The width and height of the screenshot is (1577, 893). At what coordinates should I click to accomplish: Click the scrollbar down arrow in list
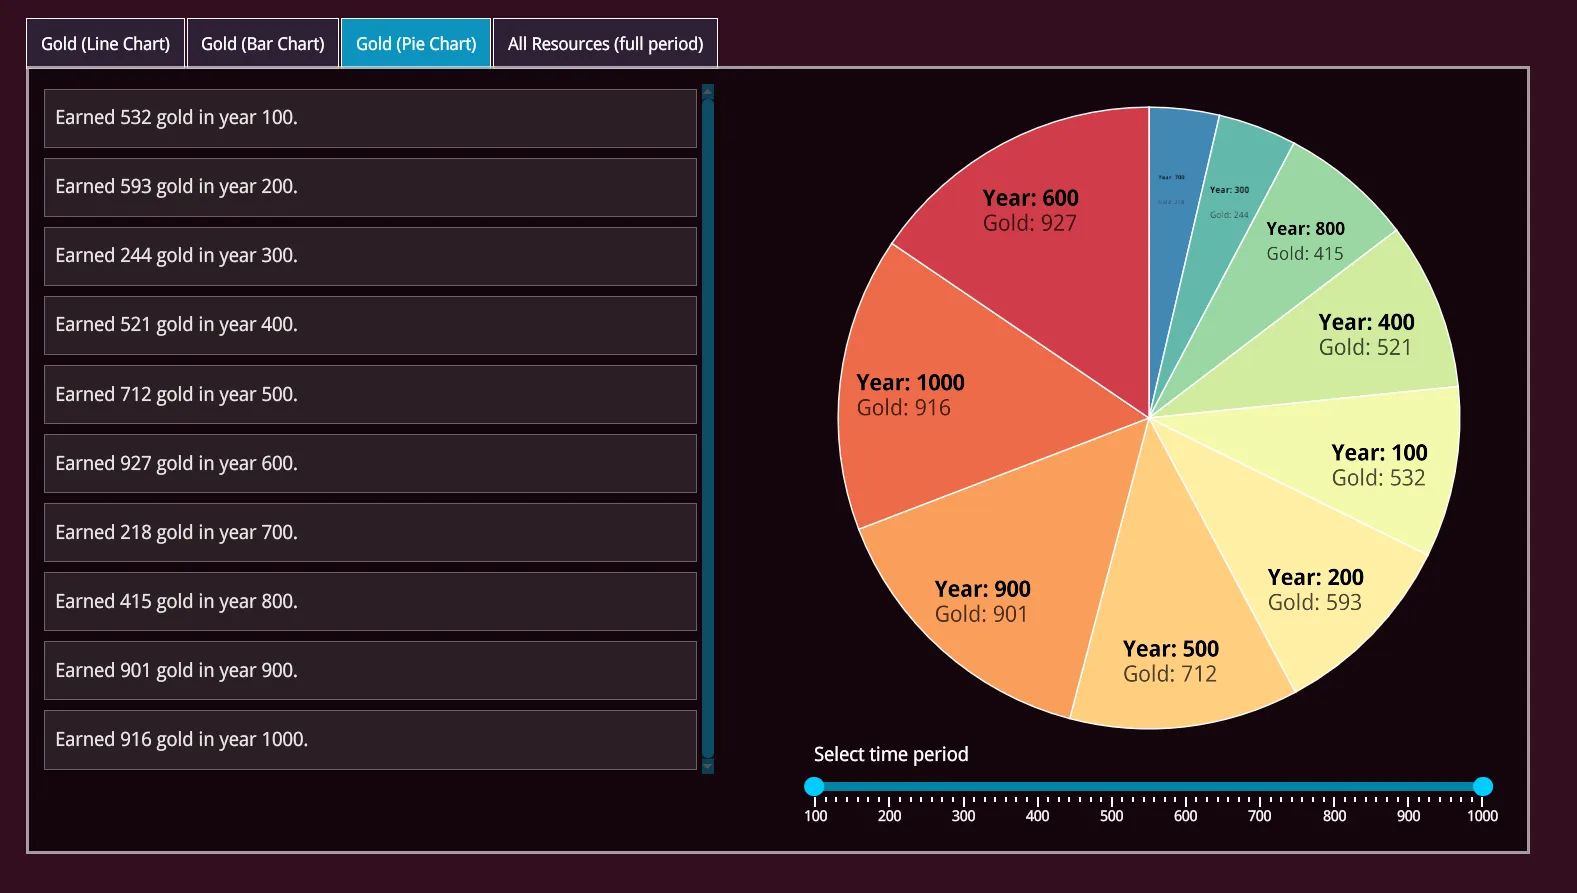[x=708, y=767]
